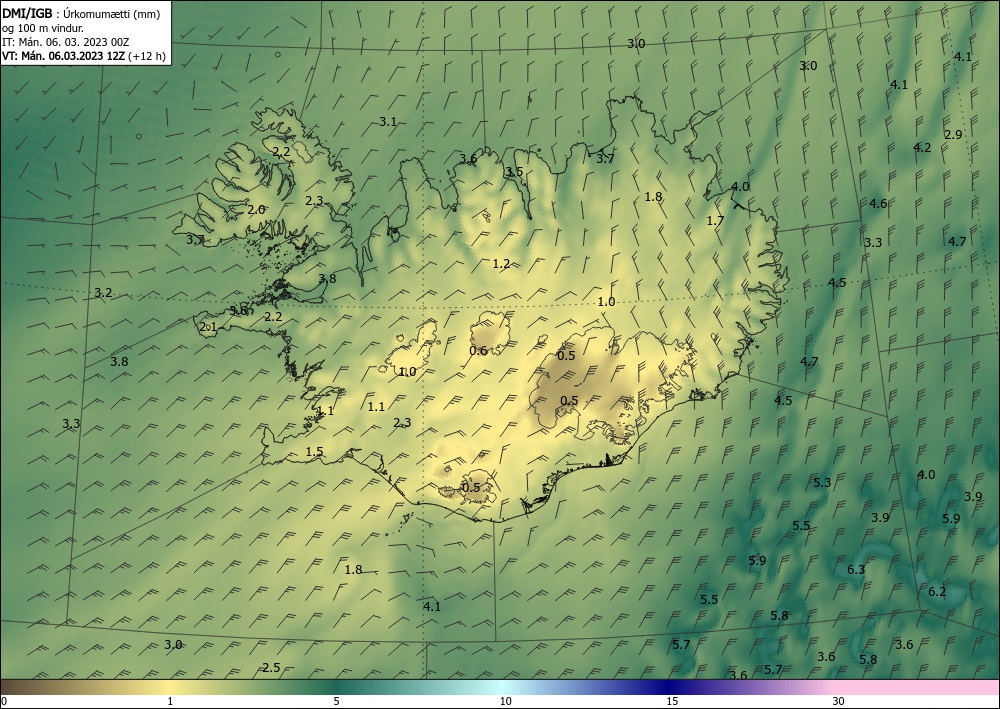Click the colour scale label '5'
1000x709 pixels.
coord(336,701)
